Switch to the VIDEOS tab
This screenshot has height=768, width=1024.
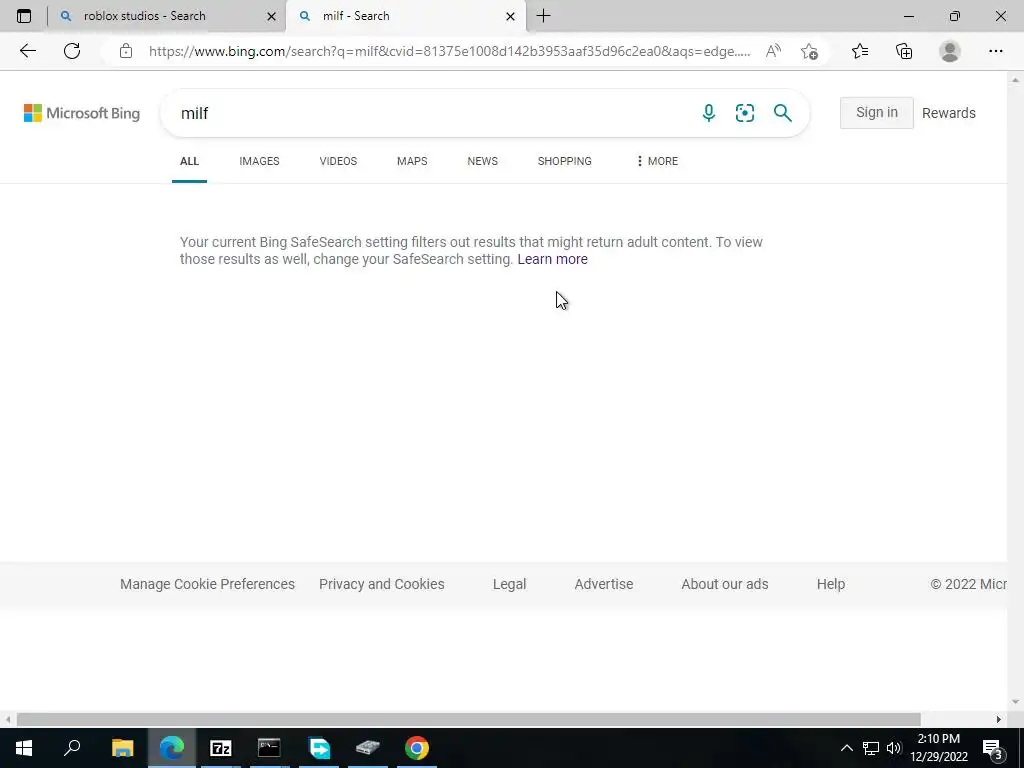tap(338, 161)
